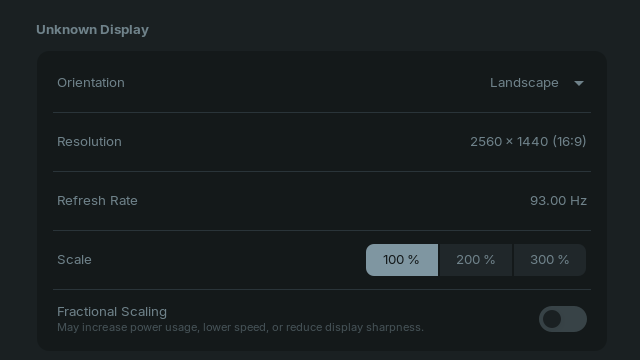Click the Orientation dropdown arrow icon
This screenshot has height=360, width=640.
click(x=579, y=83)
